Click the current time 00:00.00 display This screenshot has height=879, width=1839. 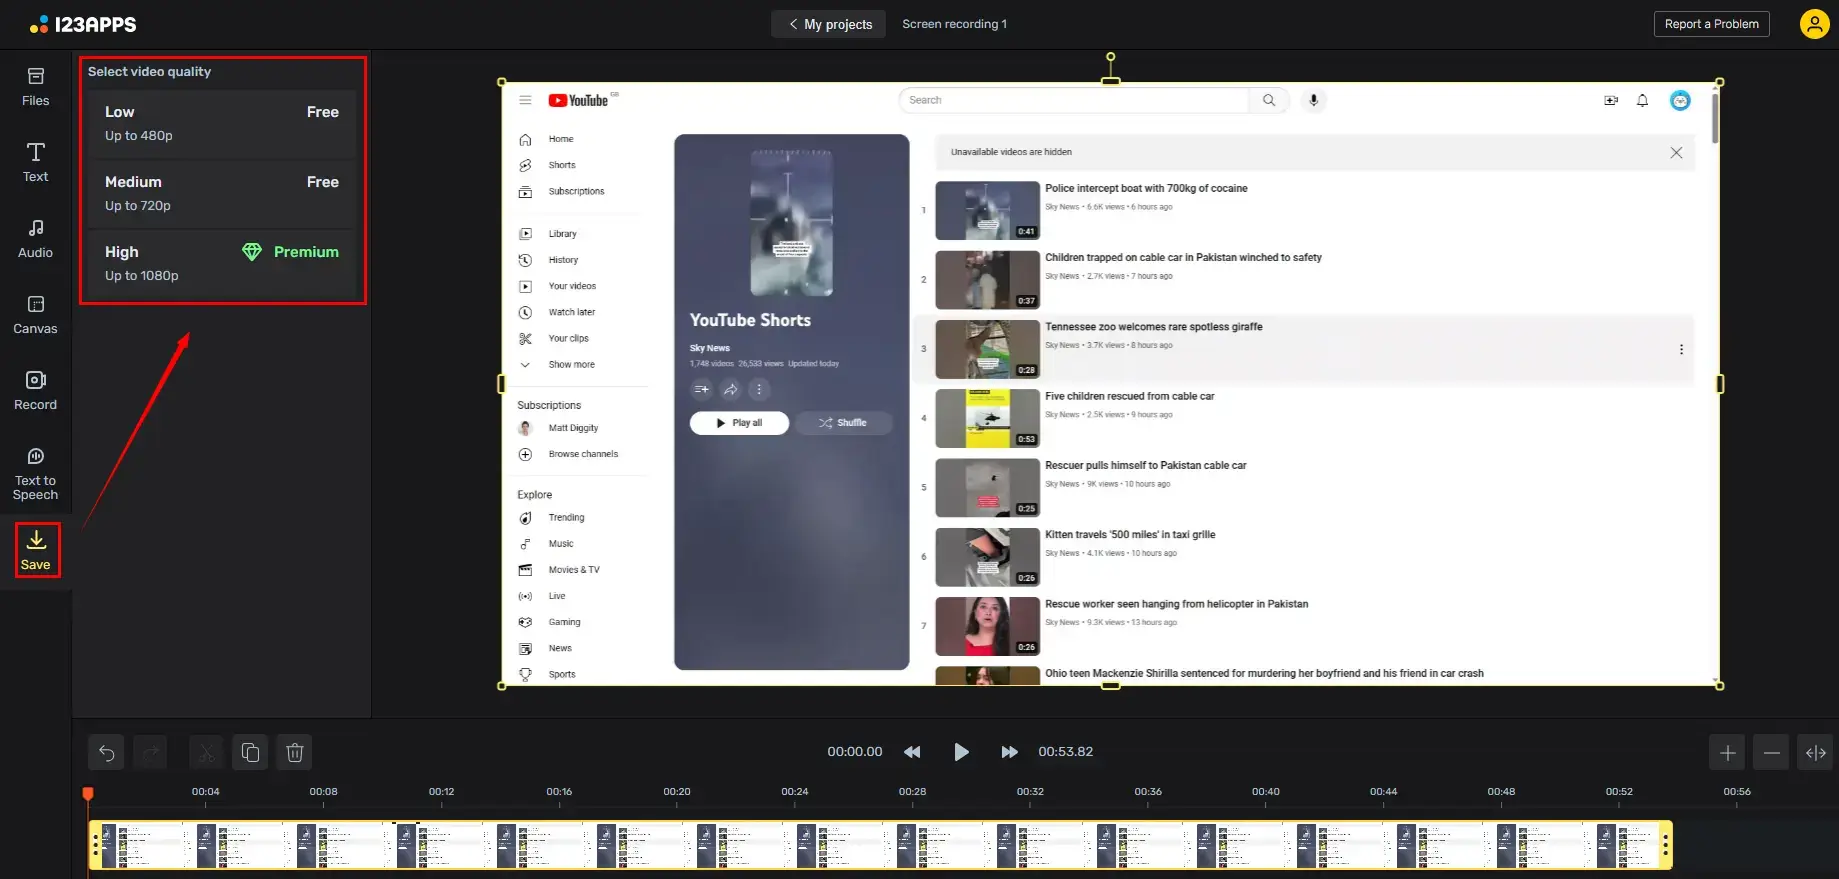click(855, 752)
